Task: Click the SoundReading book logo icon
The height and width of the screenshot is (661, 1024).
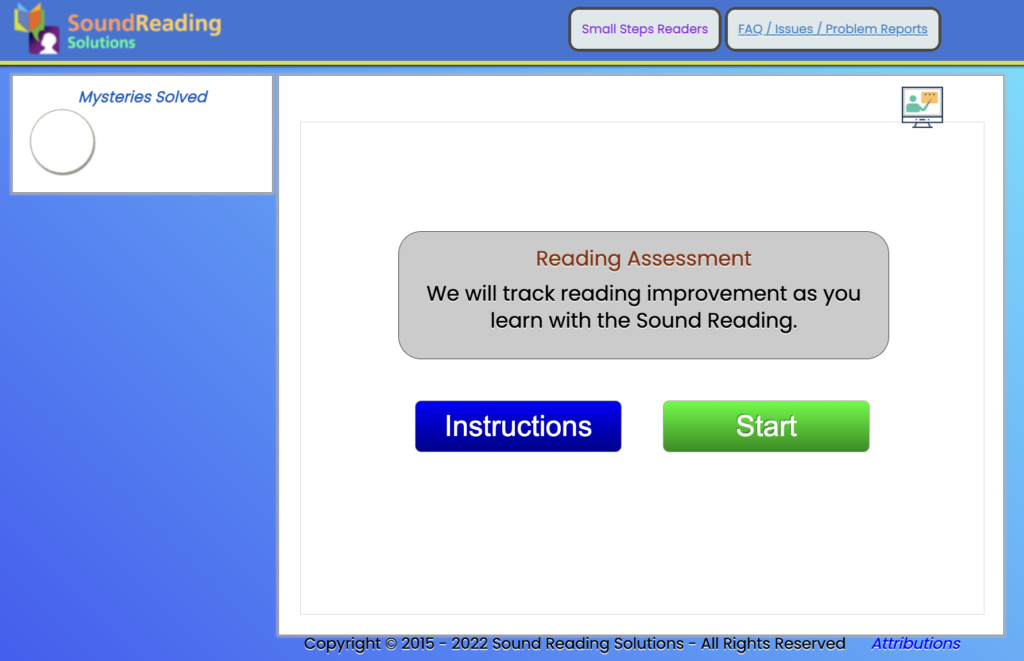Action: coord(36,29)
